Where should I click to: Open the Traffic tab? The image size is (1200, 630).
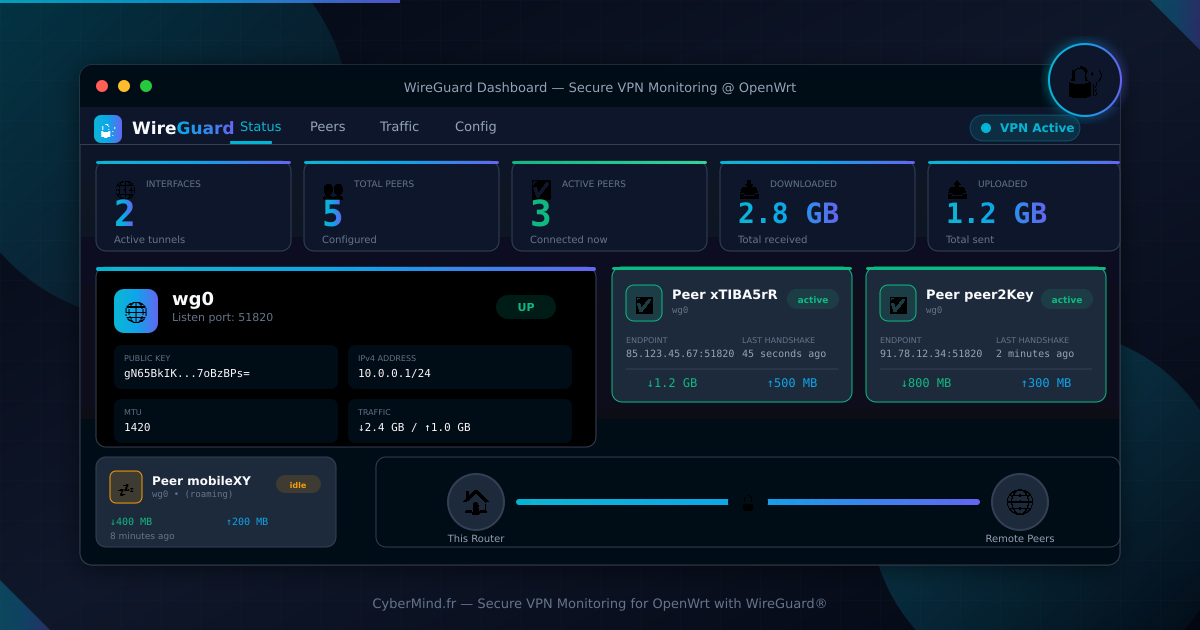pyautogui.click(x=399, y=126)
